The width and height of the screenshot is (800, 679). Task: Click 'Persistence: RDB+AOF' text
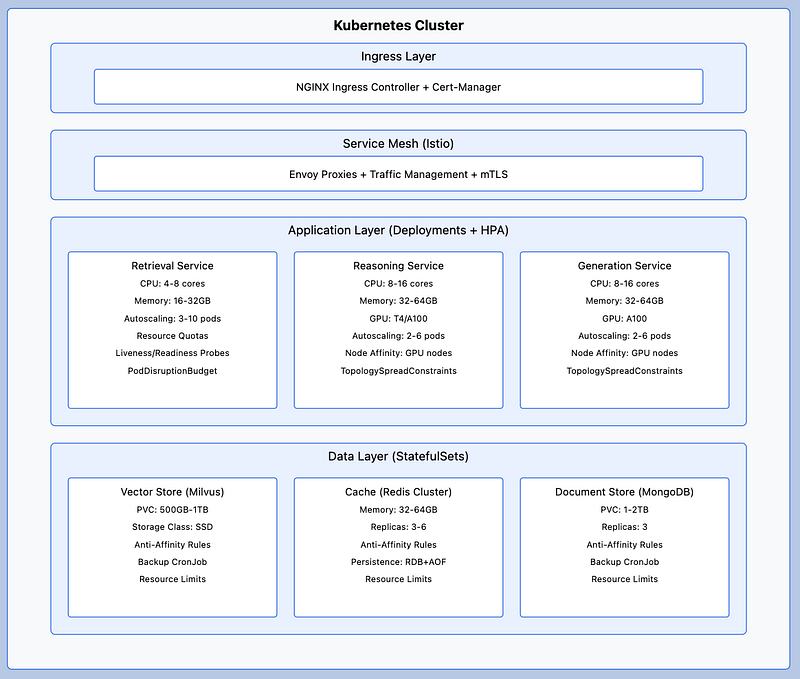(x=398, y=562)
